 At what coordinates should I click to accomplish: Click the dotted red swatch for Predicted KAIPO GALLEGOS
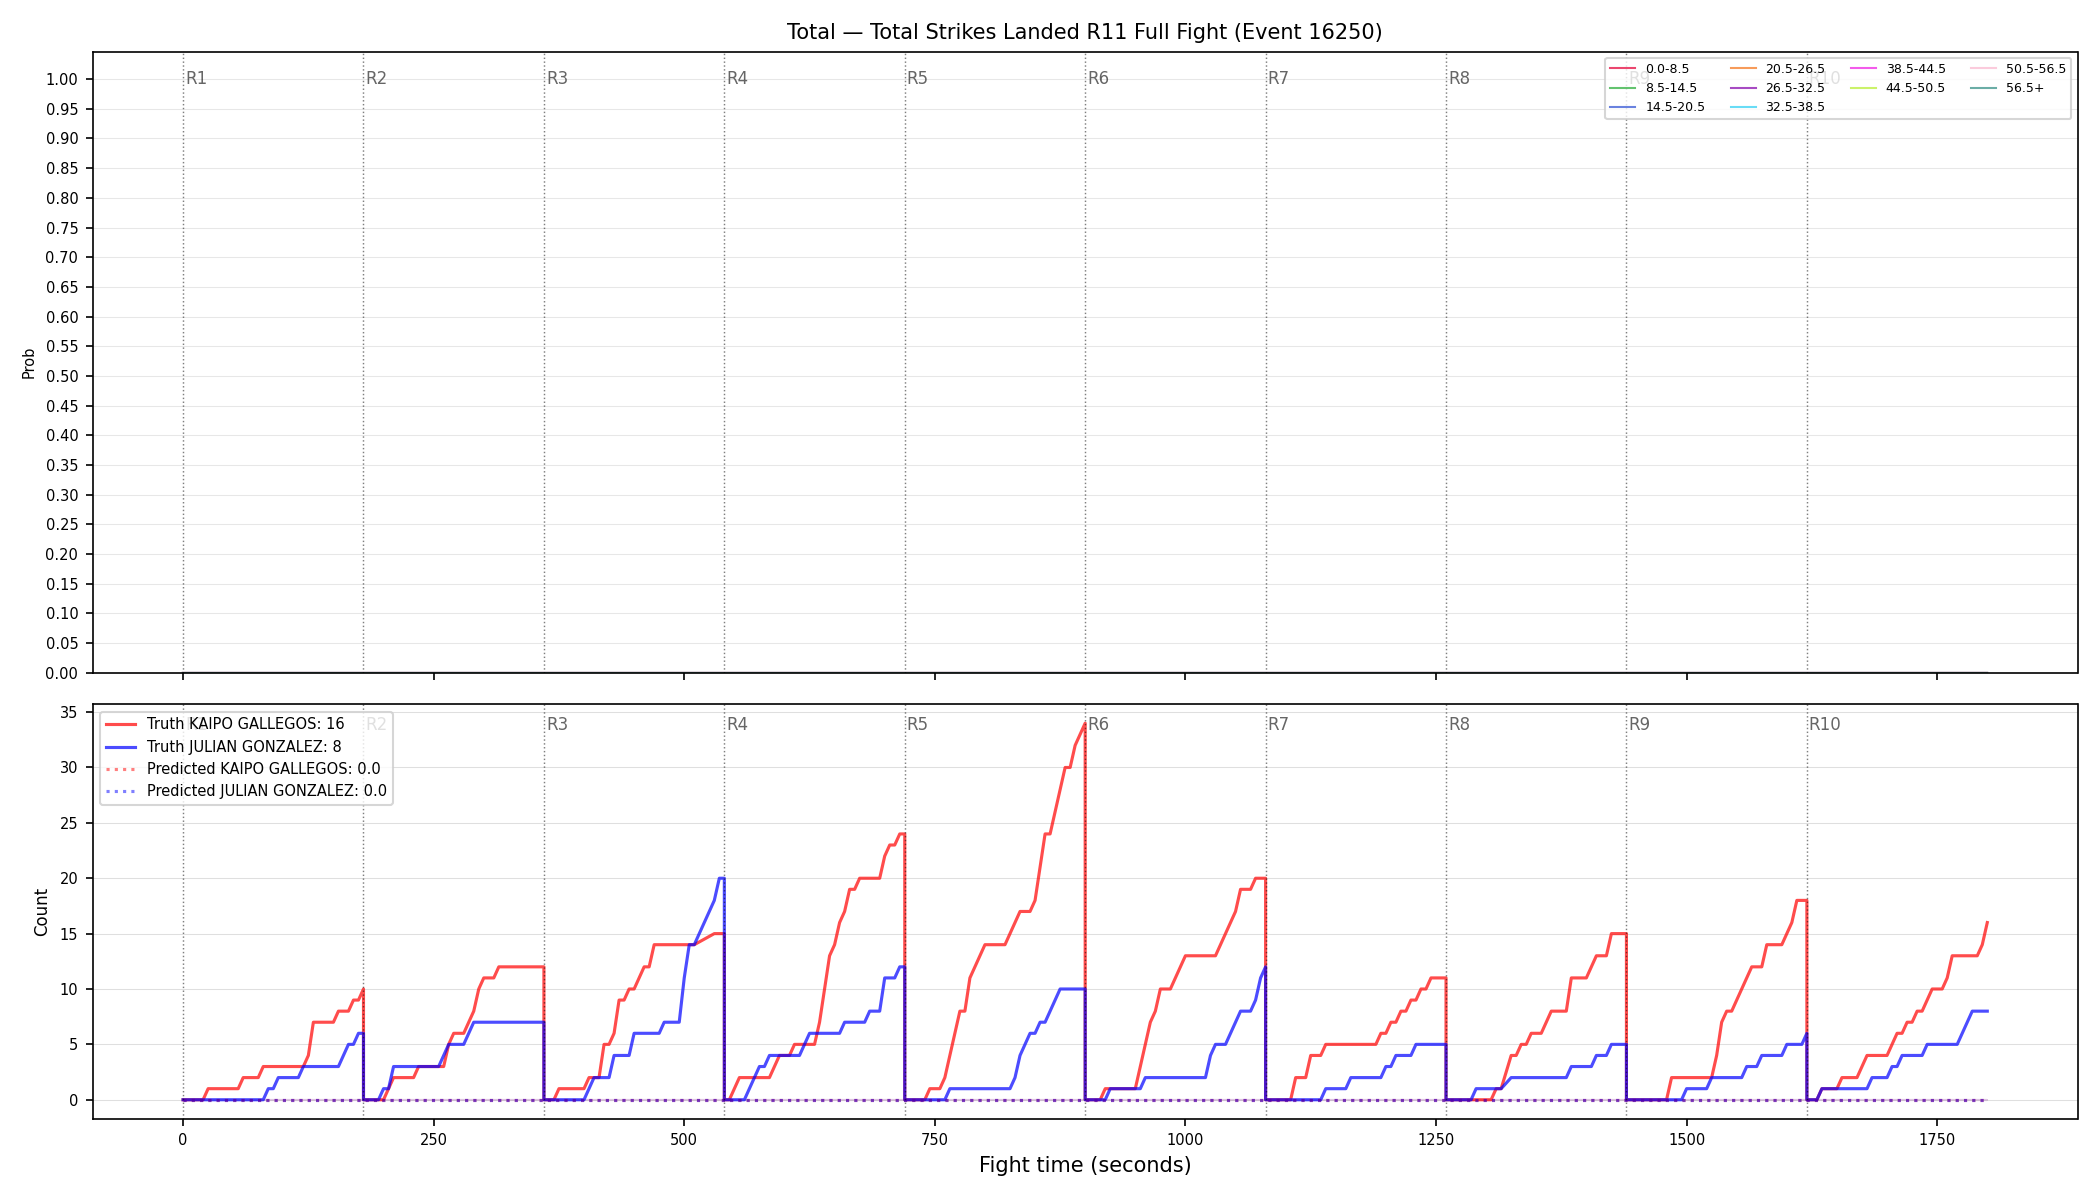coord(121,769)
